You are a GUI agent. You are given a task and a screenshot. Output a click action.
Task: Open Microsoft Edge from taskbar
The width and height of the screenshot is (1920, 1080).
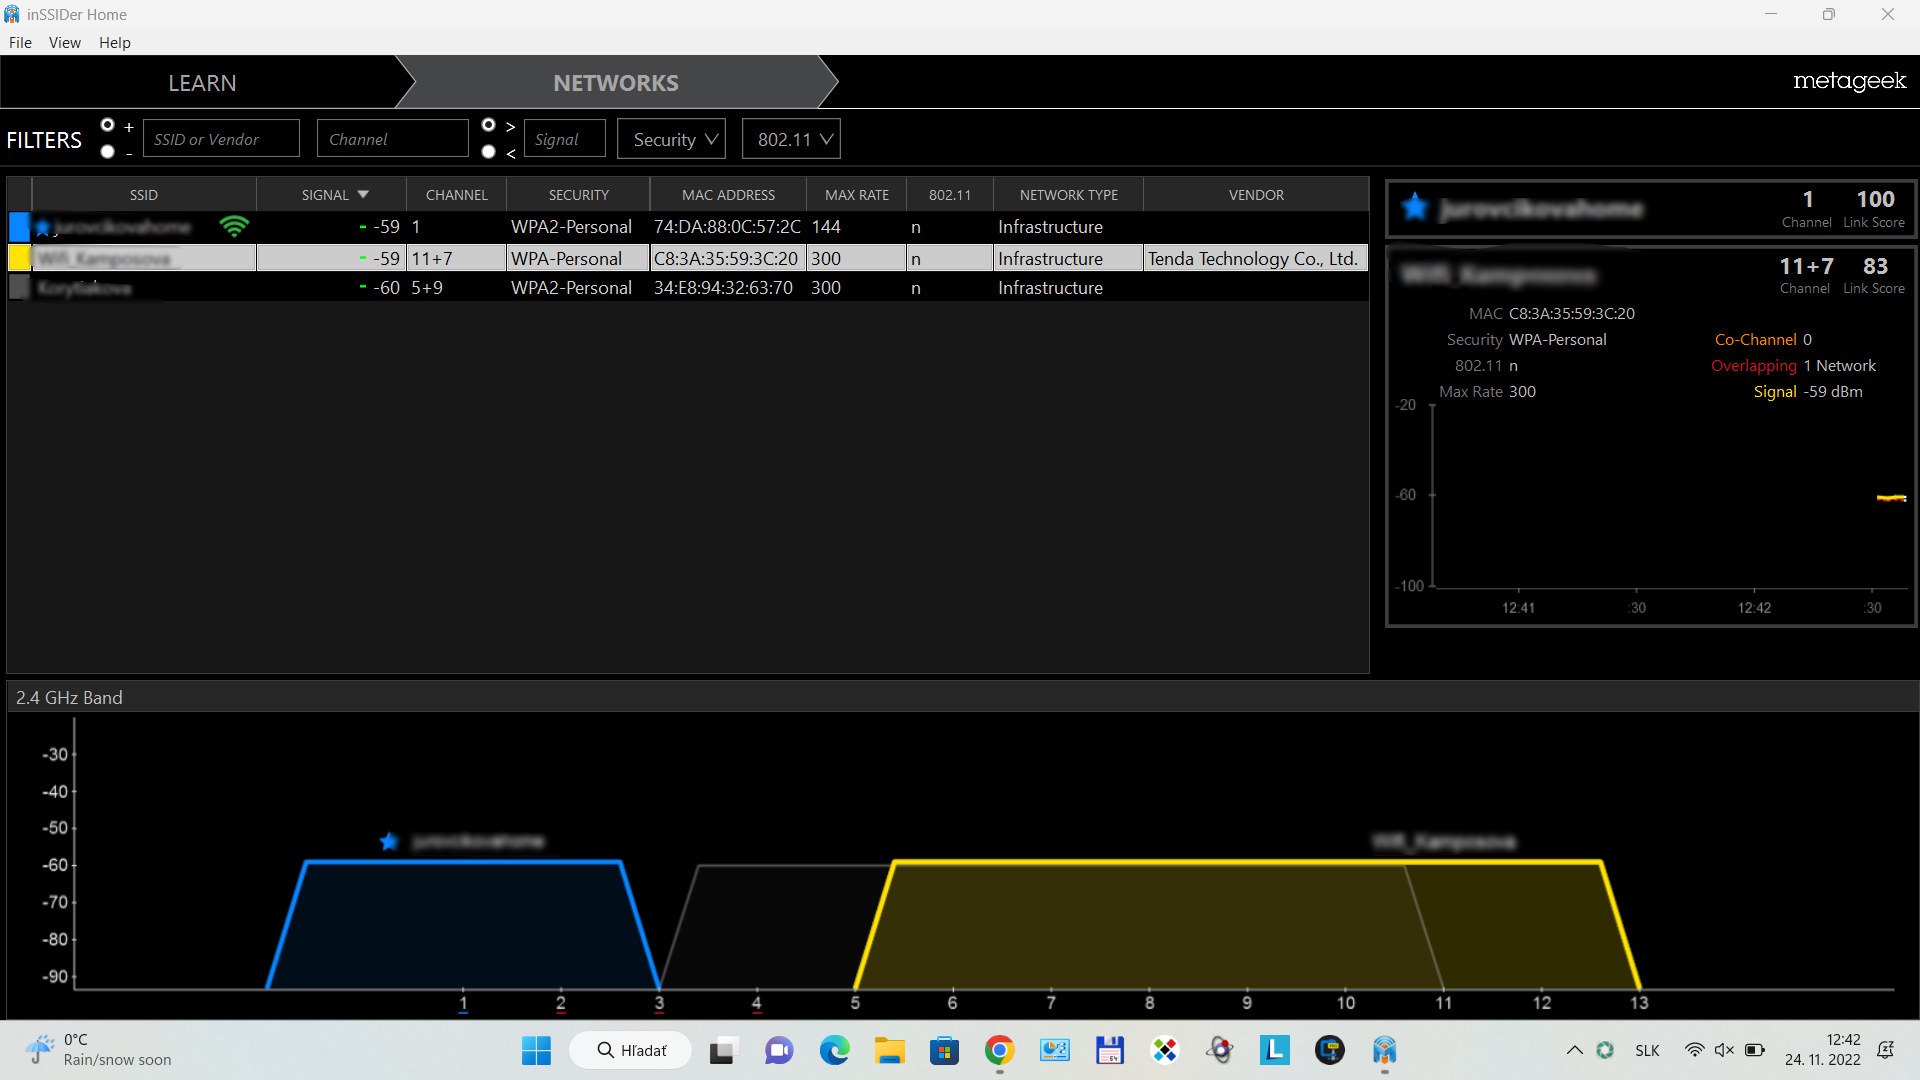coord(834,1050)
